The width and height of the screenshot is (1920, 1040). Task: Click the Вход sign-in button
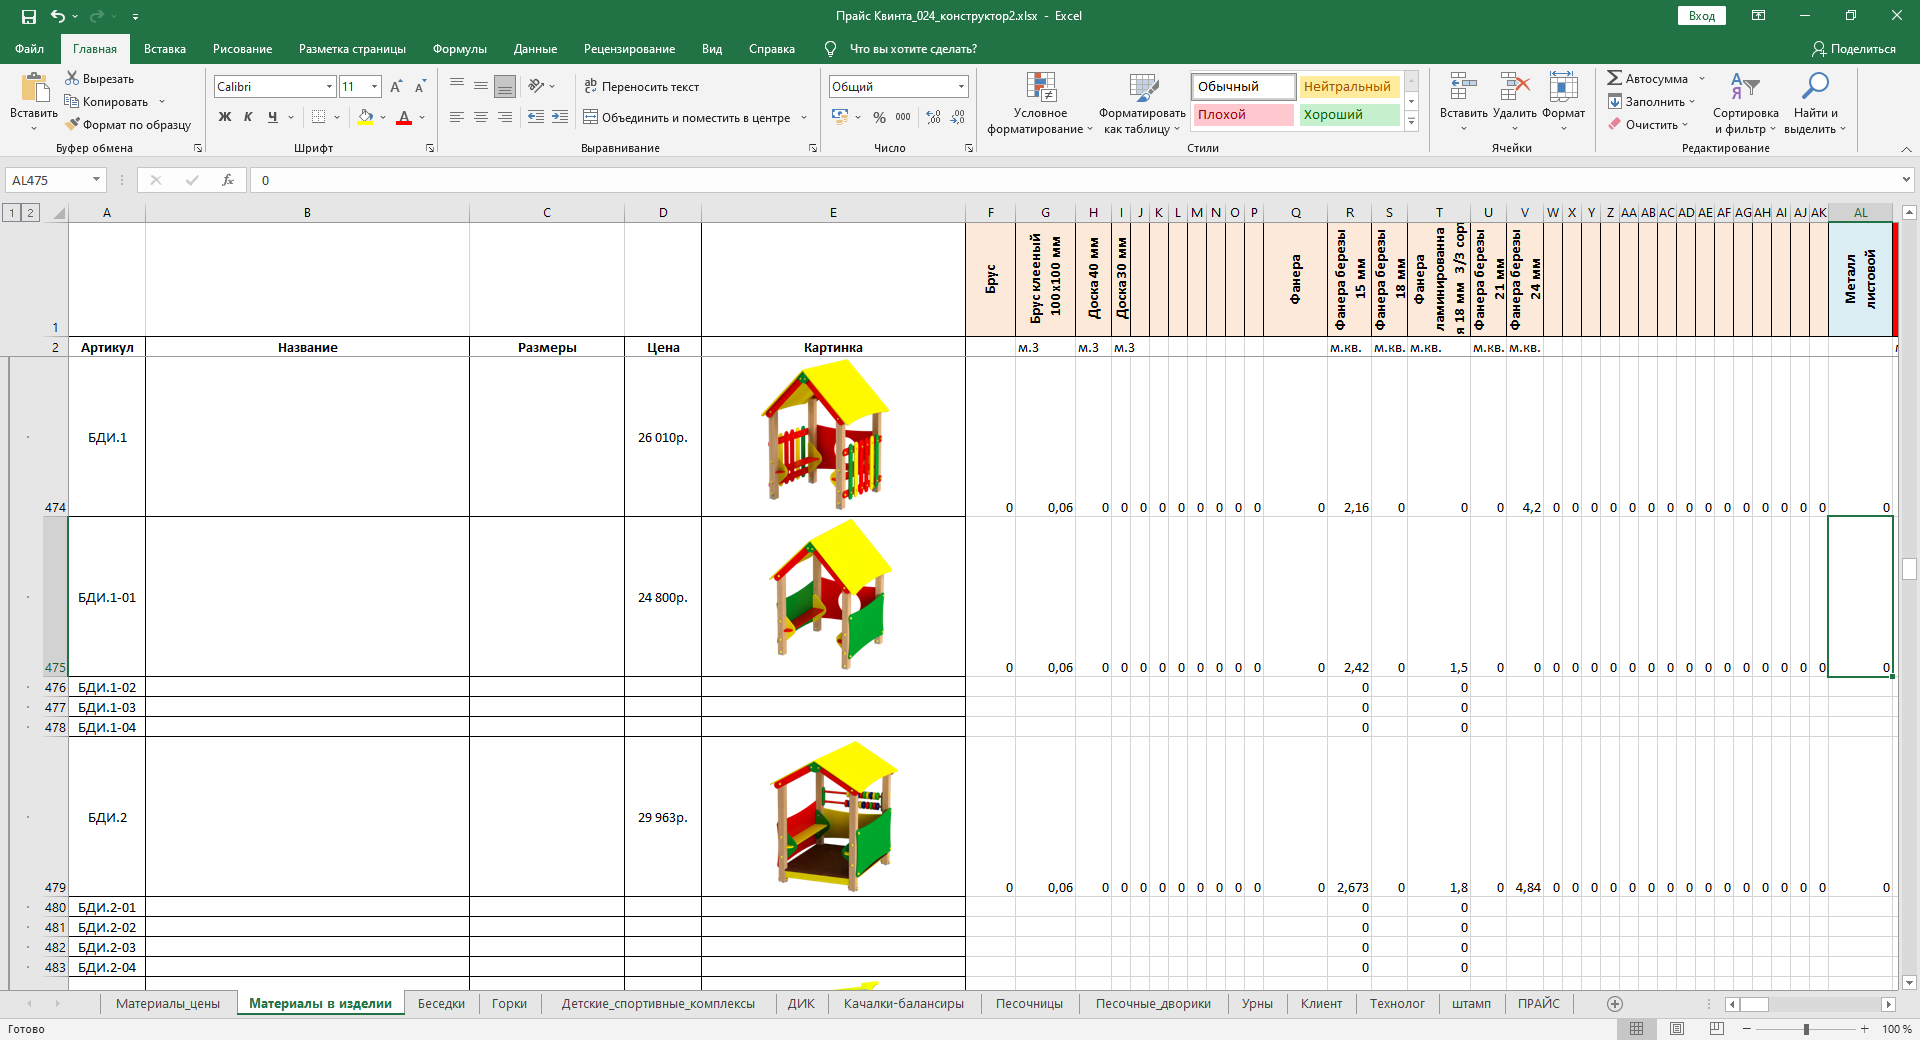[x=1702, y=16]
